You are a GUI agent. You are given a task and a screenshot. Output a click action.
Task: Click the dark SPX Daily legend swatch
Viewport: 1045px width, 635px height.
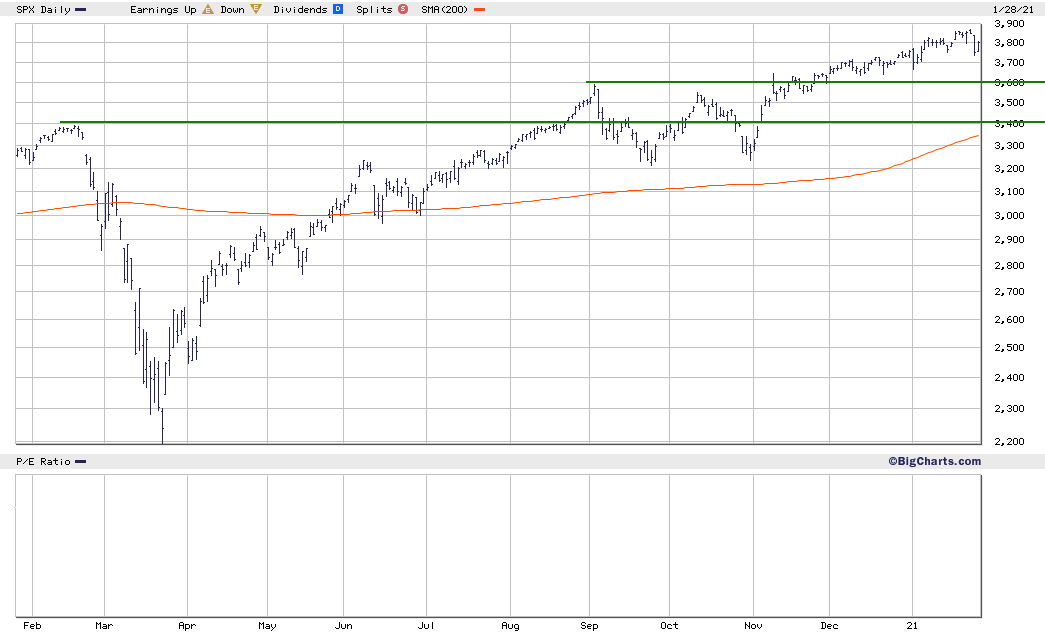tap(81, 10)
